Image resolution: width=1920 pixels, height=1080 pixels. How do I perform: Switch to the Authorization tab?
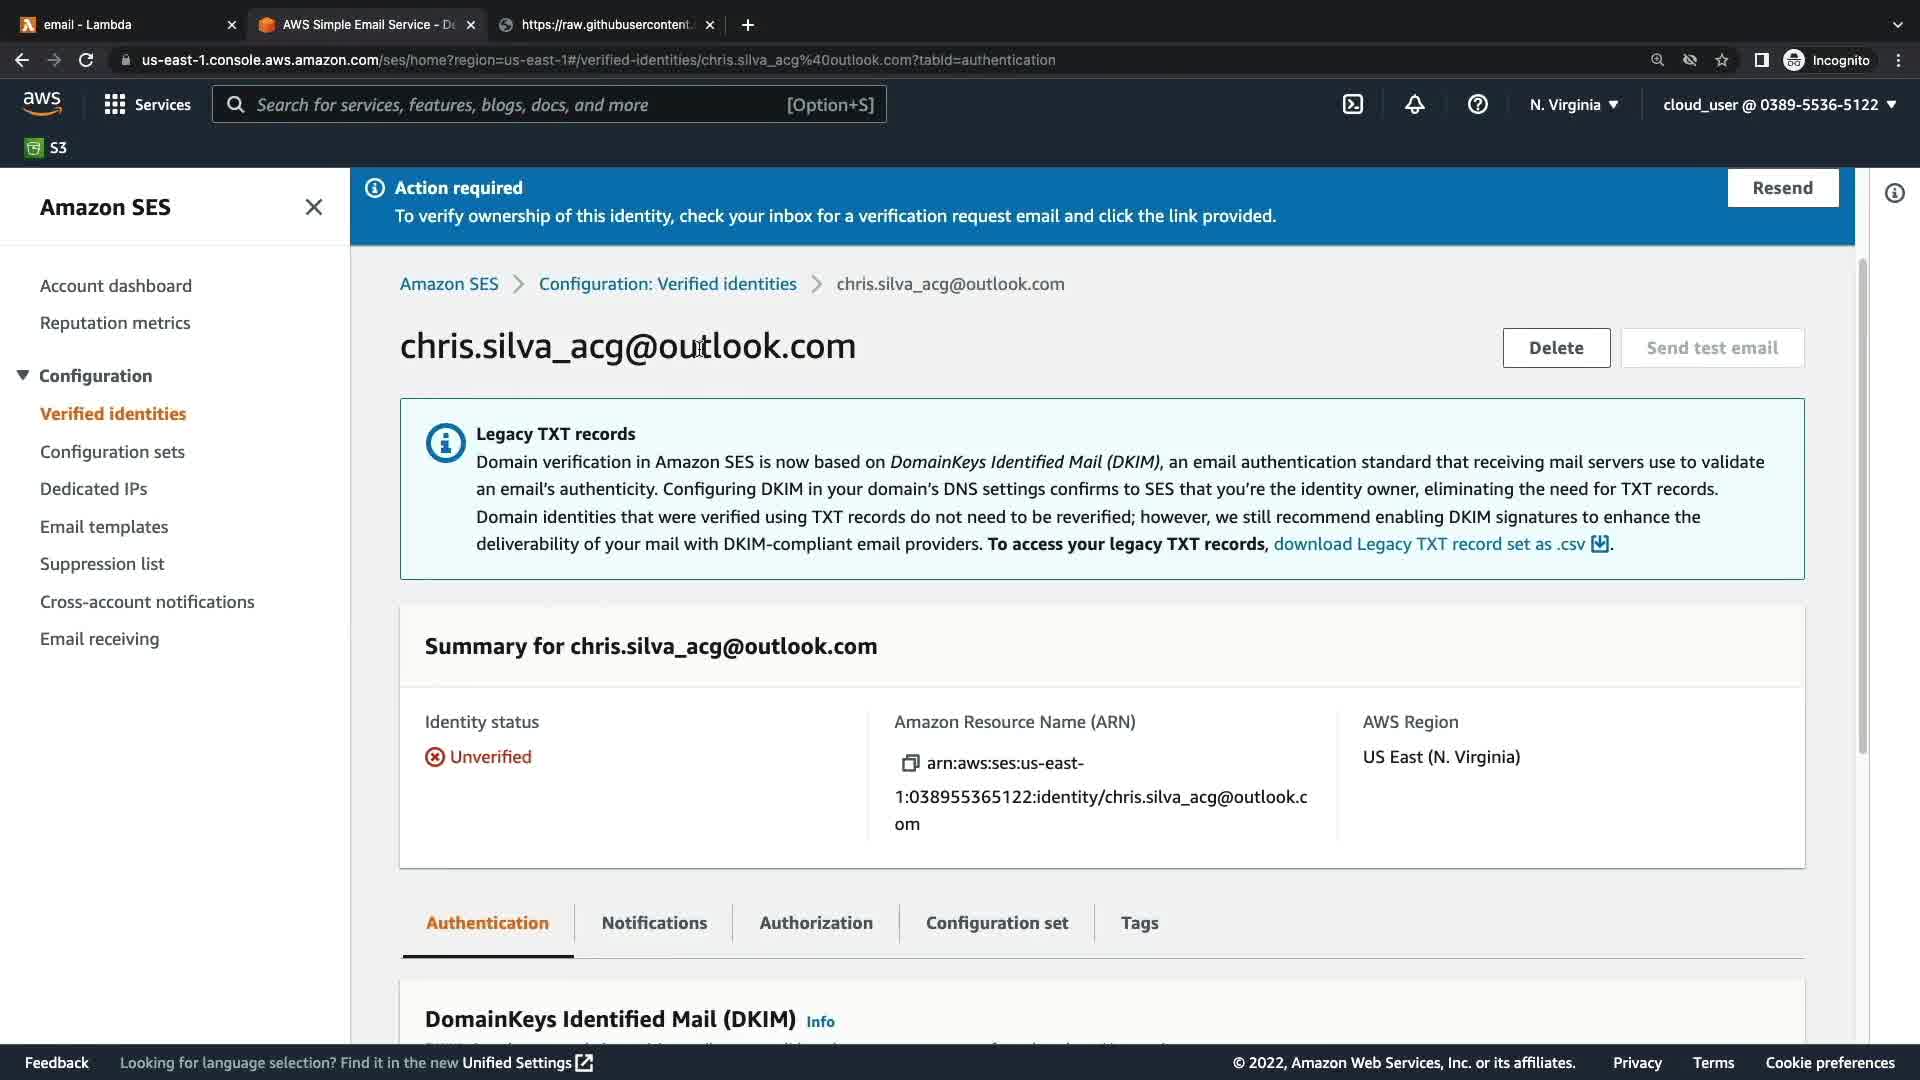815,922
